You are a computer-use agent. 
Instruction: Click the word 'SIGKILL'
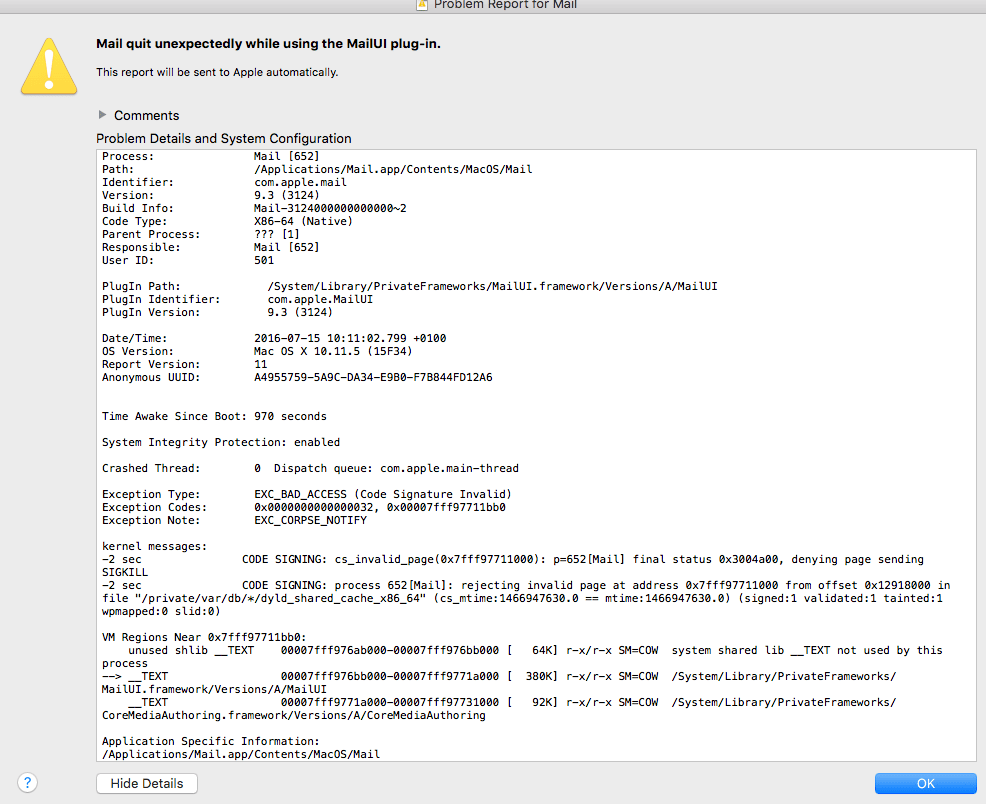click(x=125, y=572)
